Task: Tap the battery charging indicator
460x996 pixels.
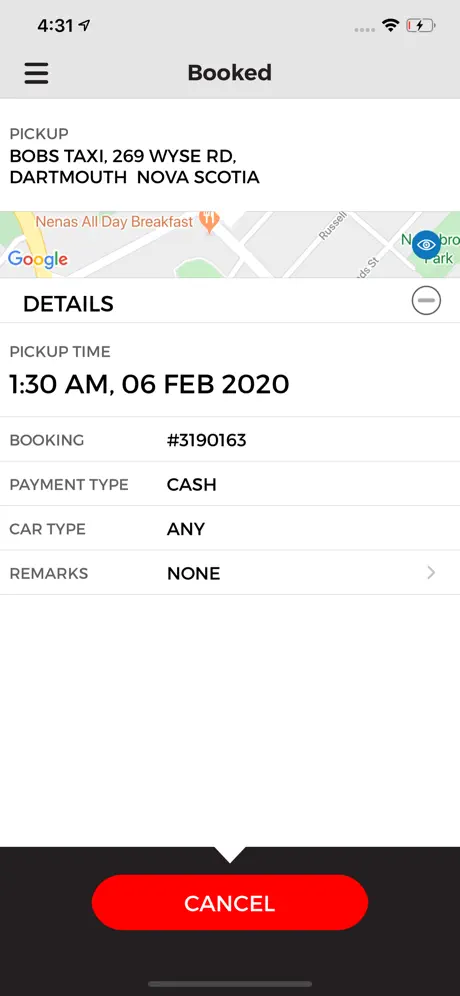Action: pyautogui.click(x=421, y=25)
